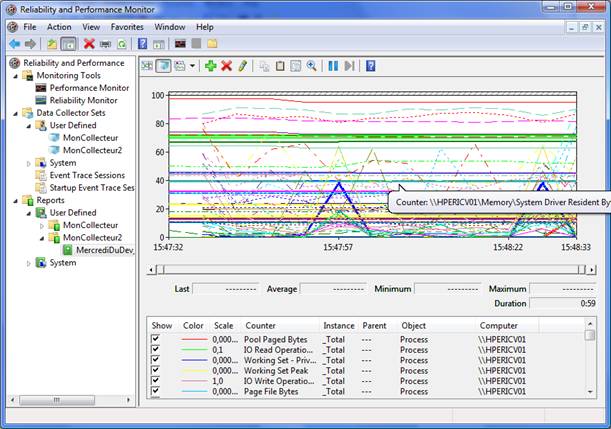Select Reliability Monitor in the tree
Screen dimensions: 611x429
pyautogui.click(x=83, y=100)
